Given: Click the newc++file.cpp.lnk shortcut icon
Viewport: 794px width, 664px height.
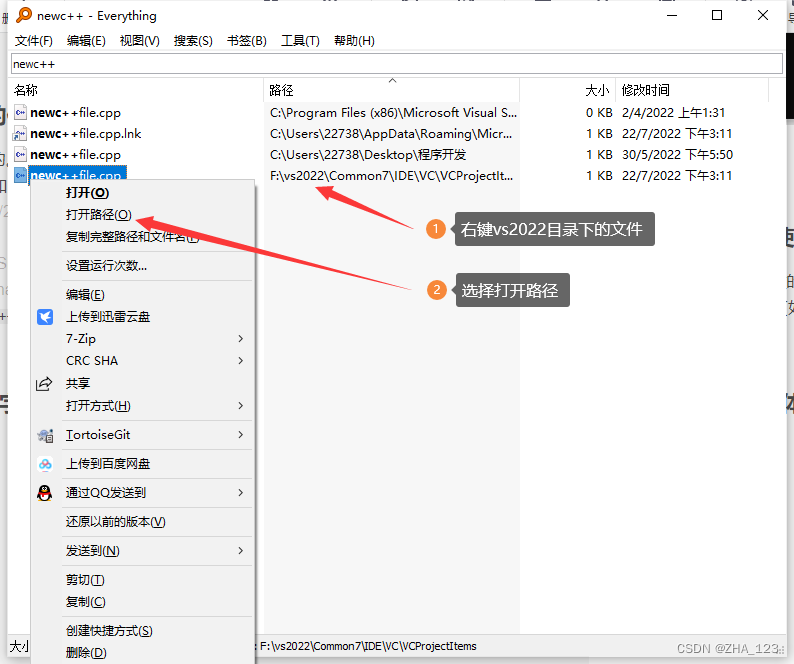Looking at the screenshot, I should pyautogui.click(x=20, y=134).
